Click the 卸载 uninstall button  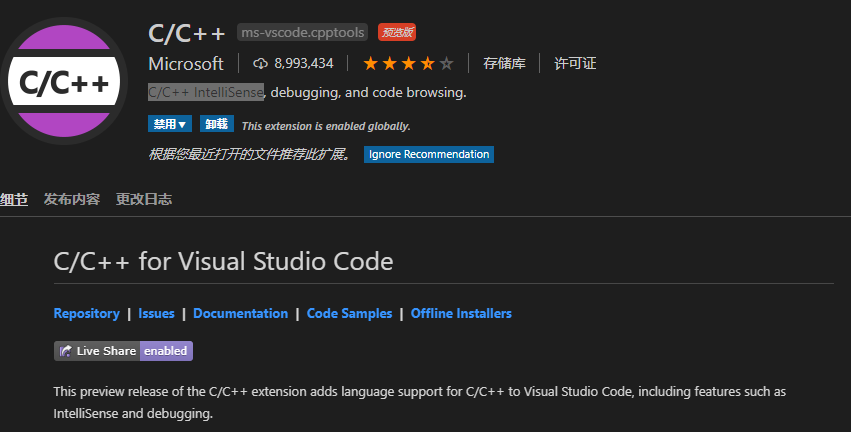click(x=217, y=124)
